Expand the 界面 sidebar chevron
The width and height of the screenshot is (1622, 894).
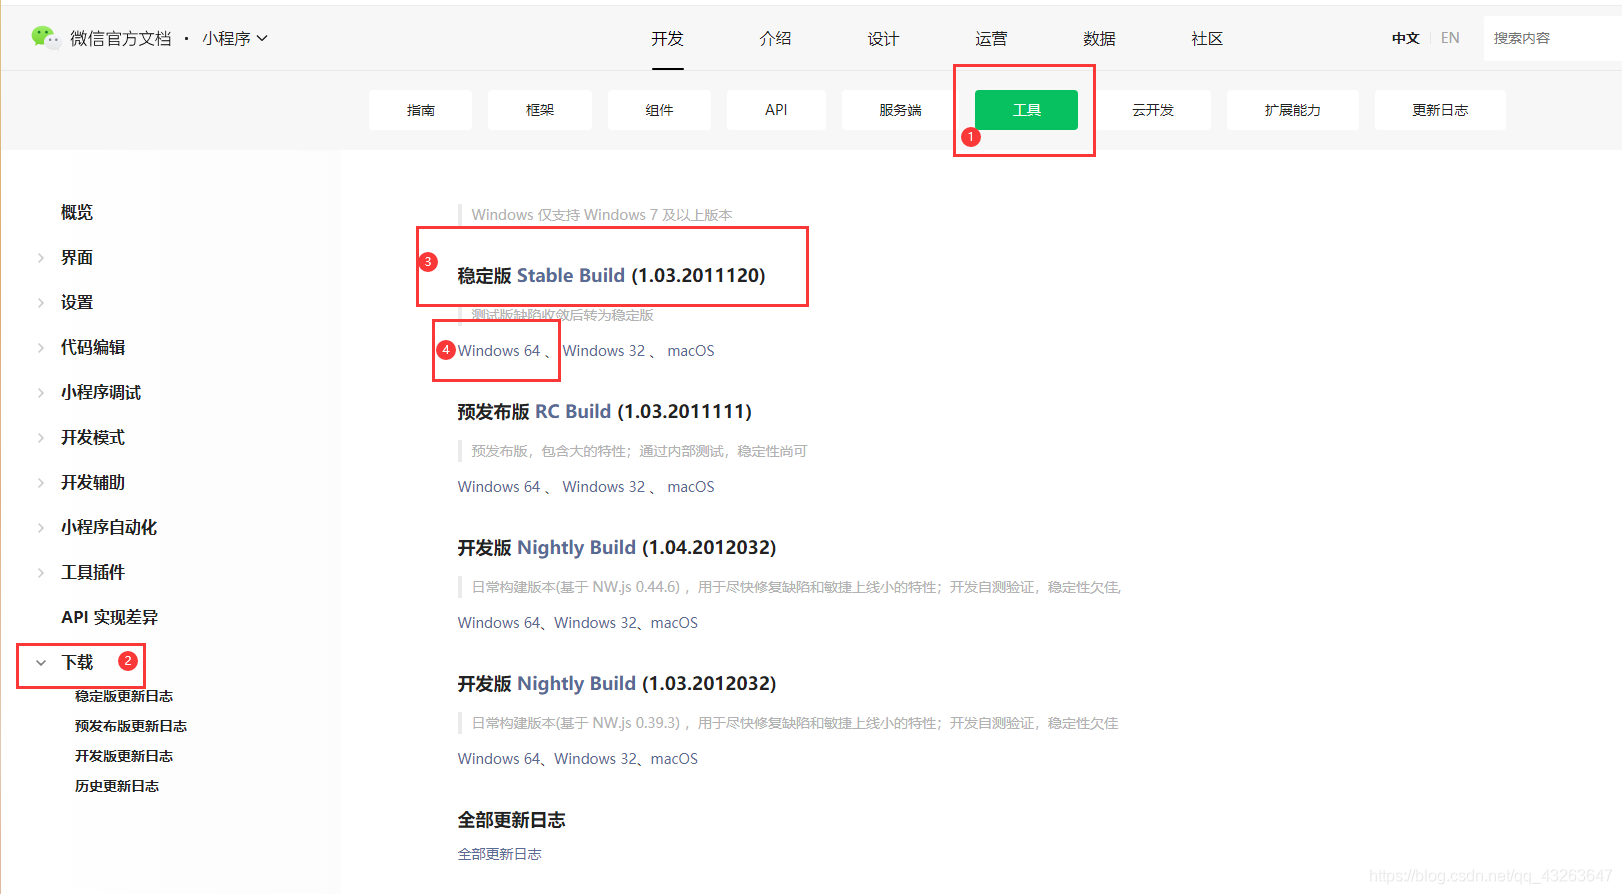(41, 258)
